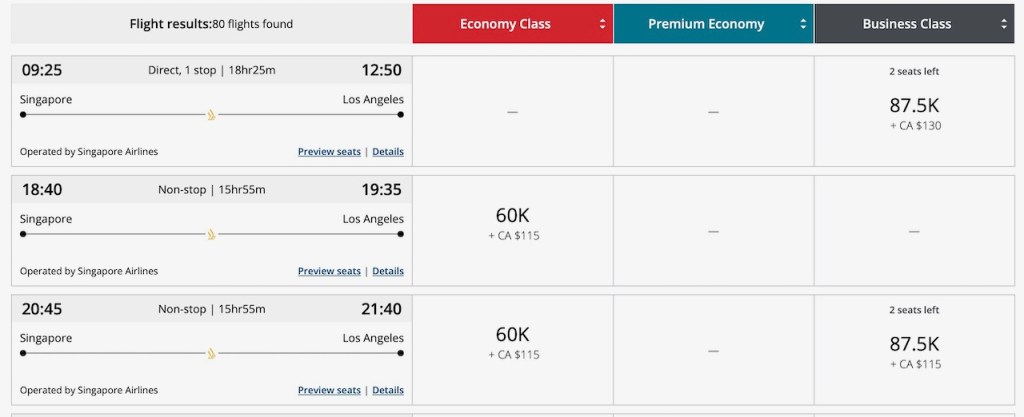This screenshot has height=417, width=1024.
Task: Click Singapore Airlines logo on the 20:45 flight
Action: coord(211,353)
